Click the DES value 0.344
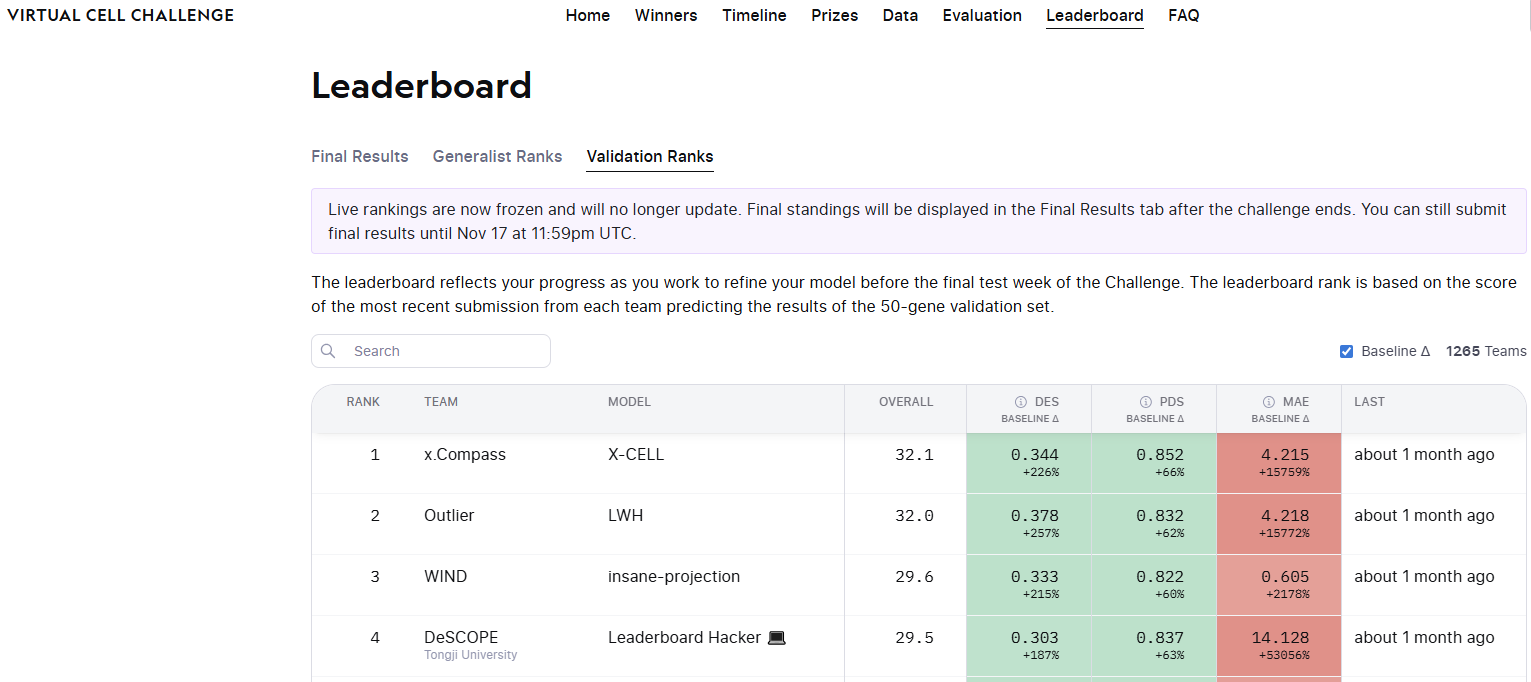The image size is (1531, 682). (1035, 455)
